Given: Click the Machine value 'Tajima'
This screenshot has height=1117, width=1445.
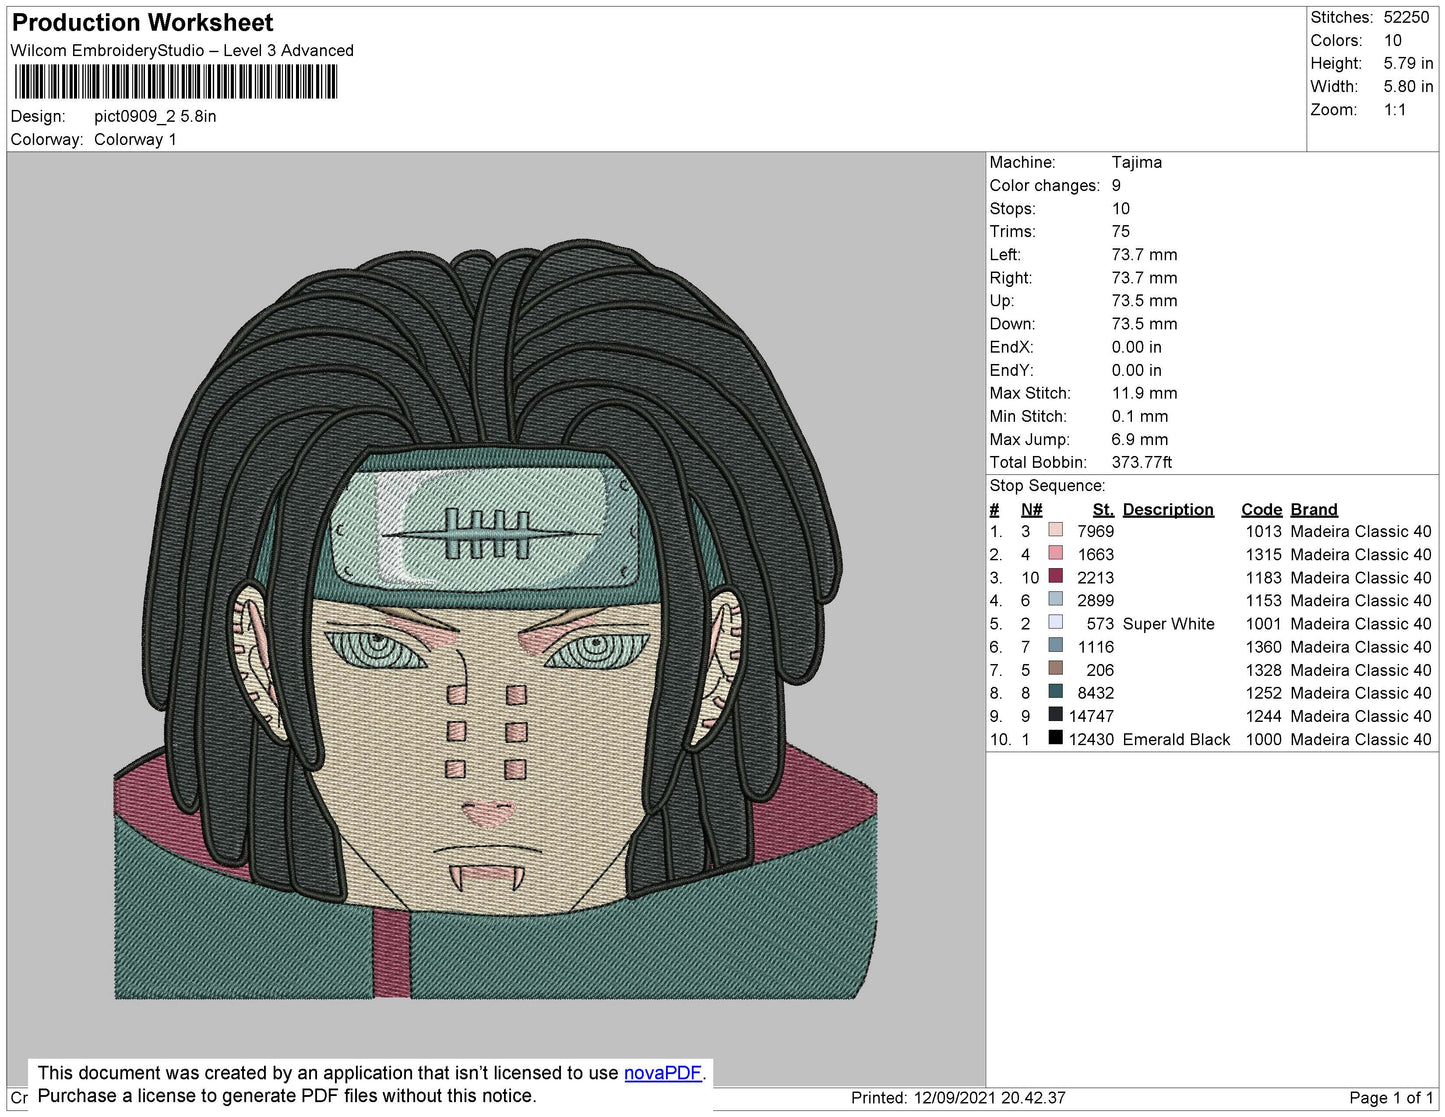Looking at the screenshot, I should [1137, 162].
